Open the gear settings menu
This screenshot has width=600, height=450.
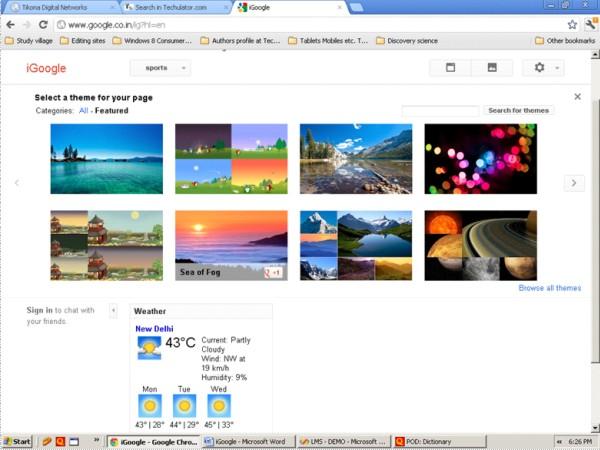(543, 68)
